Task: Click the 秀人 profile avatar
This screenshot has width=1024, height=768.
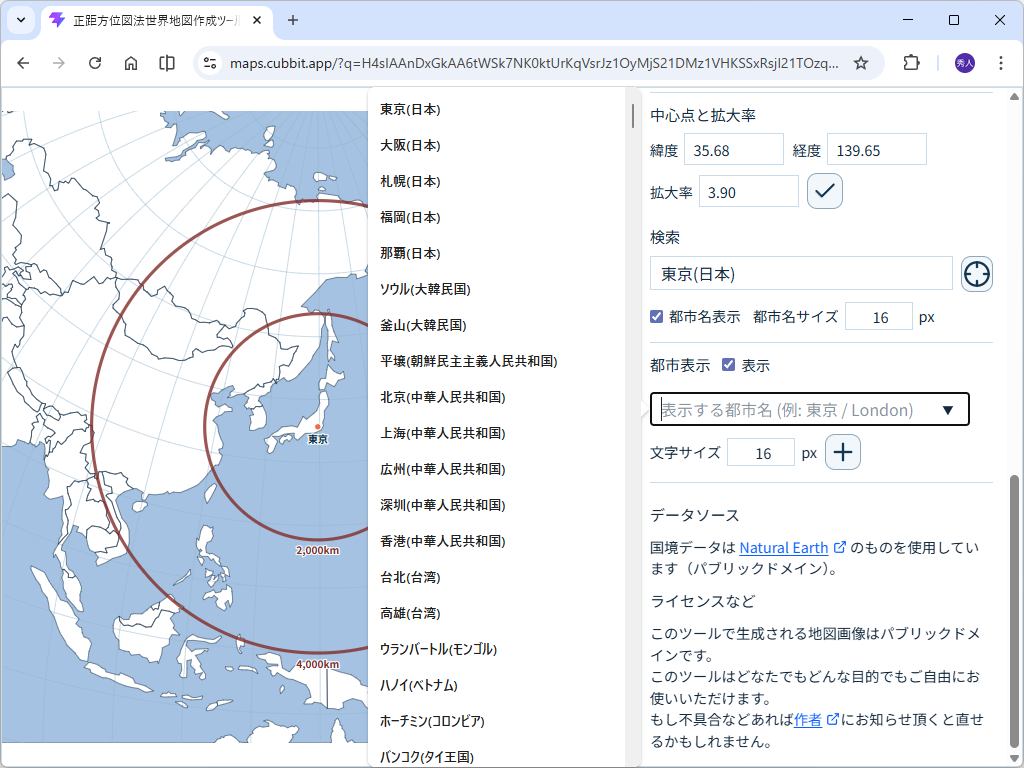Action: (x=961, y=62)
